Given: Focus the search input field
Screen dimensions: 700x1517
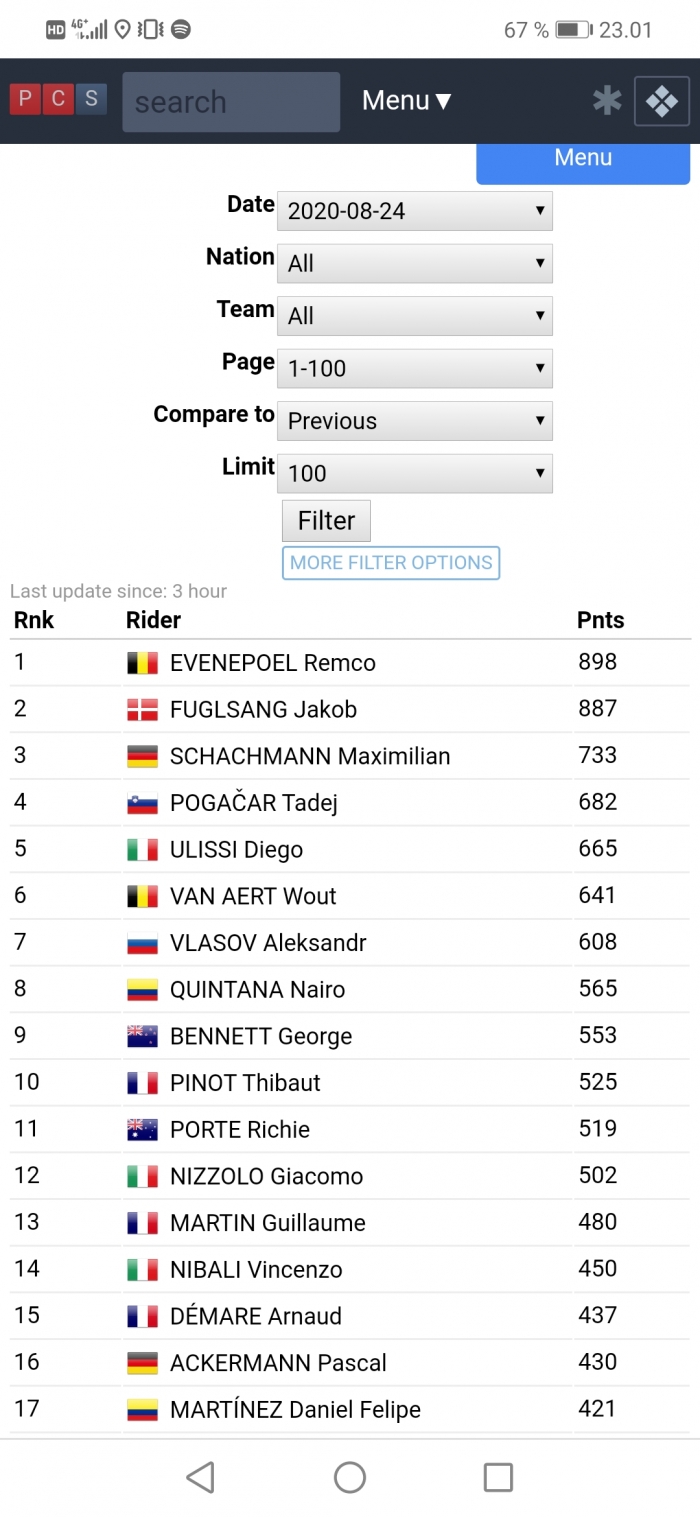Looking at the screenshot, I should [231, 102].
